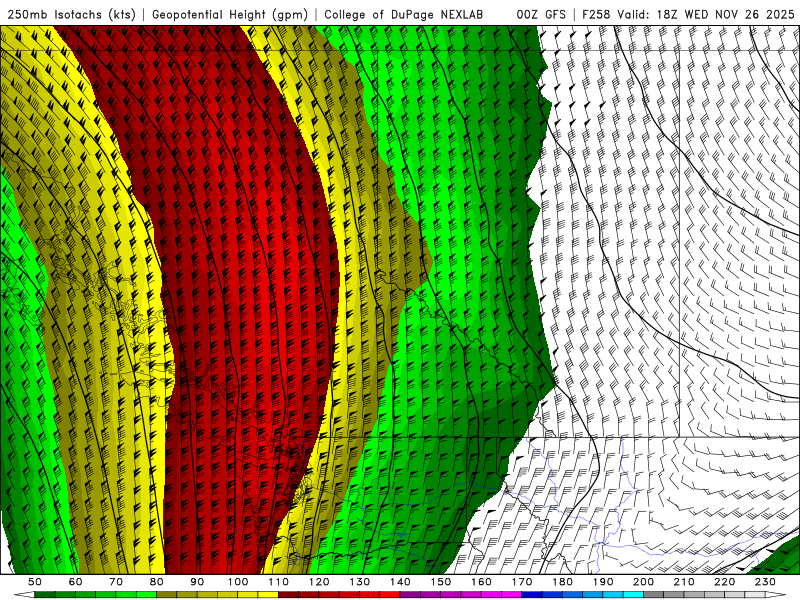Click the '170' legend value
The image size is (800, 600).
522,582
